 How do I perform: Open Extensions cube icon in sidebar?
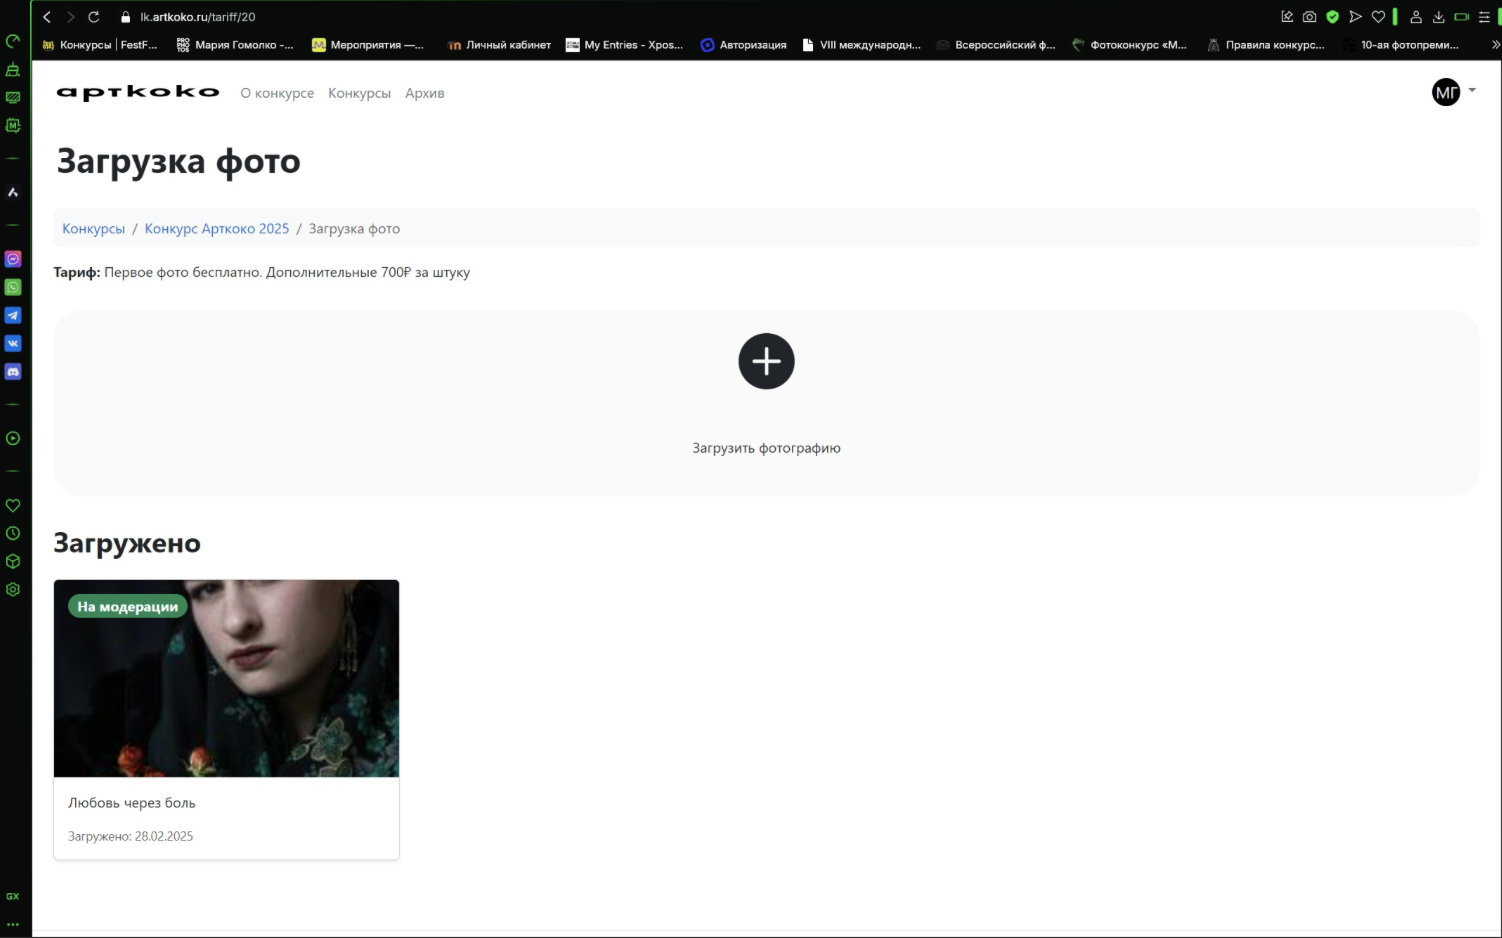click(13, 561)
